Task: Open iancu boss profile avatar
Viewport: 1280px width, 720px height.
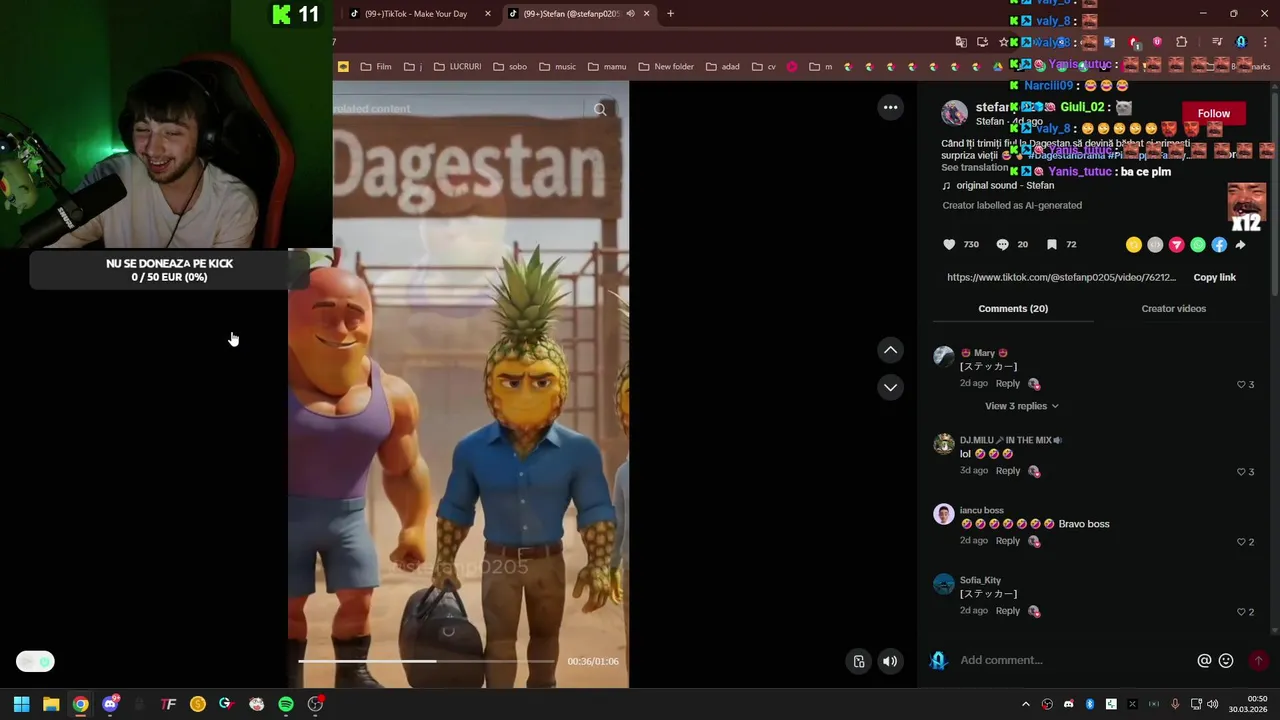Action: (x=943, y=514)
